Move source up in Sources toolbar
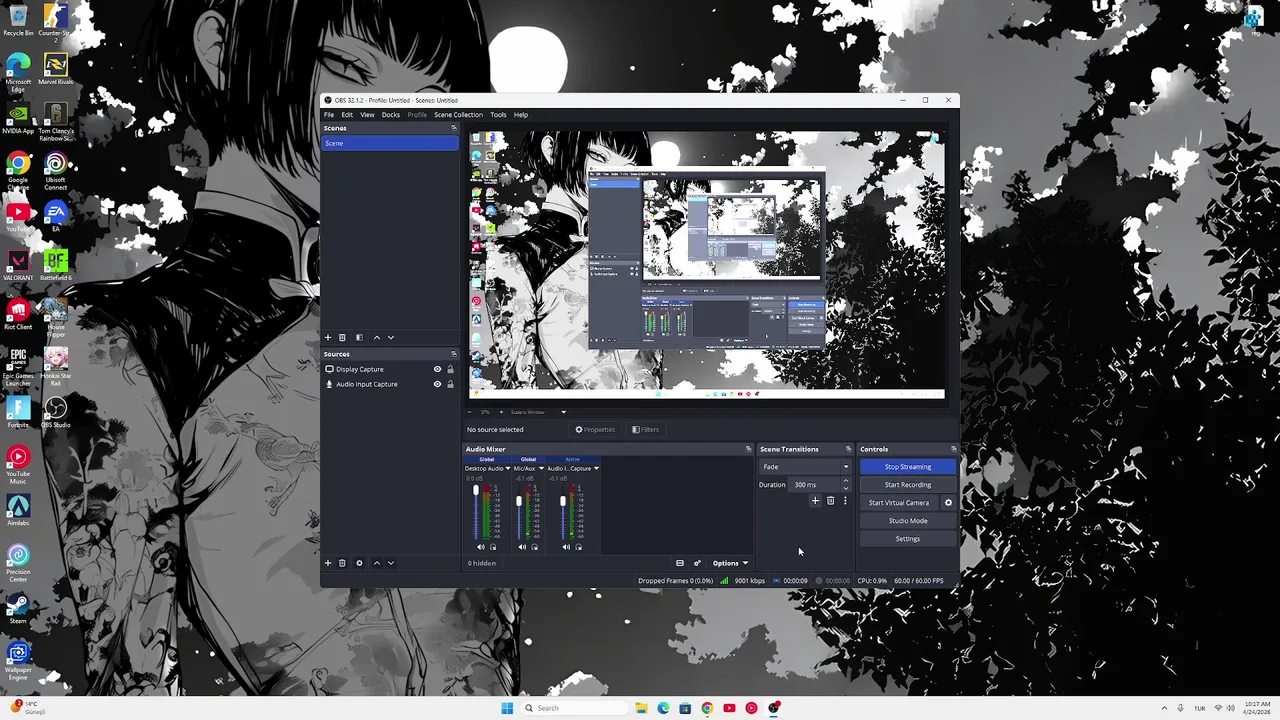The width and height of the screenshot is (1280, 720). [x=377, y=563]
